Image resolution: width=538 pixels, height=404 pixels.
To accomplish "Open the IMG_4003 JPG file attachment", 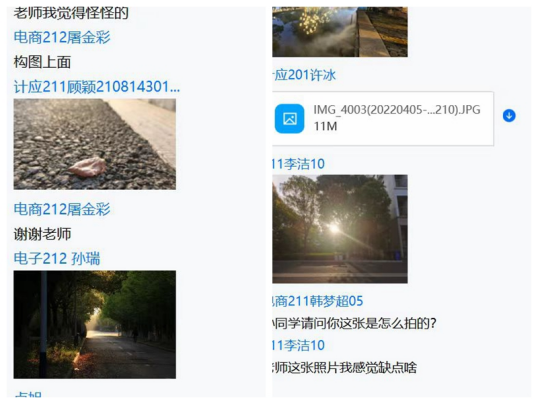I will coord(383,118).
